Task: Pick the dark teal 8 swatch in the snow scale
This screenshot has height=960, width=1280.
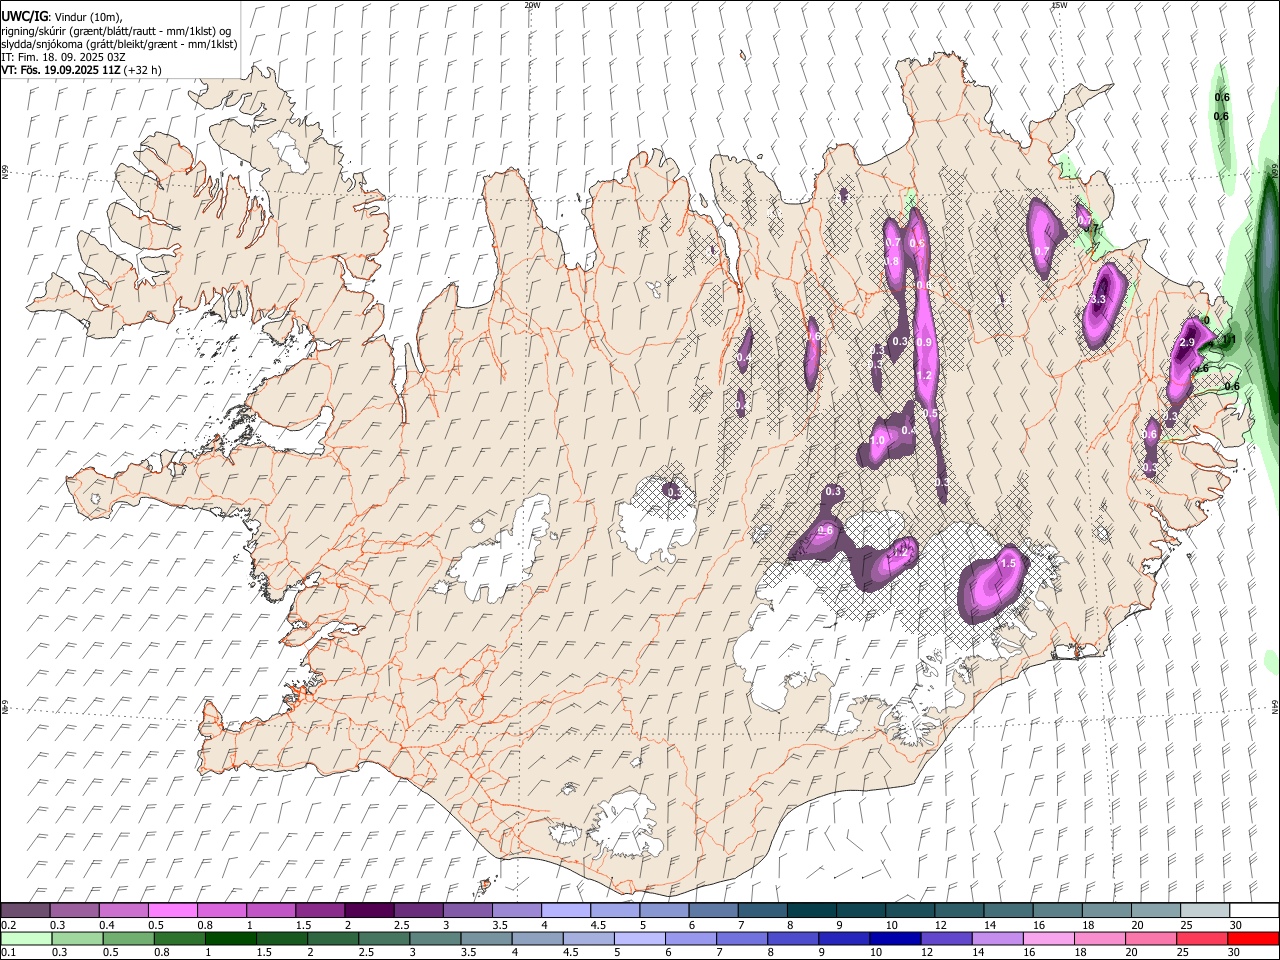Action: (811, 911)
